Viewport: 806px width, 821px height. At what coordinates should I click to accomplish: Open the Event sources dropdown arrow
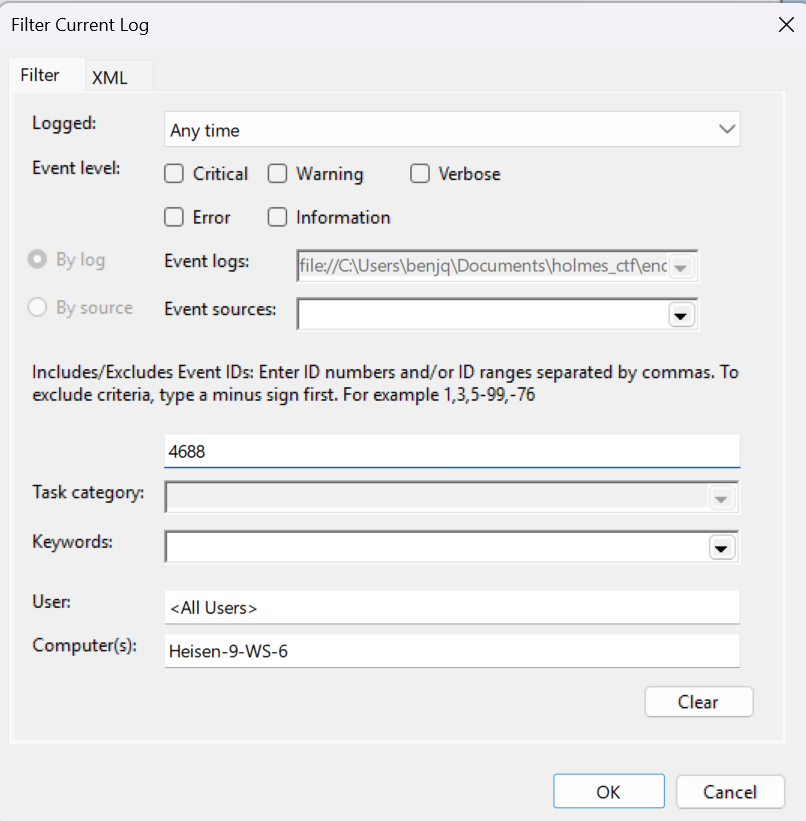pos(681,314)
